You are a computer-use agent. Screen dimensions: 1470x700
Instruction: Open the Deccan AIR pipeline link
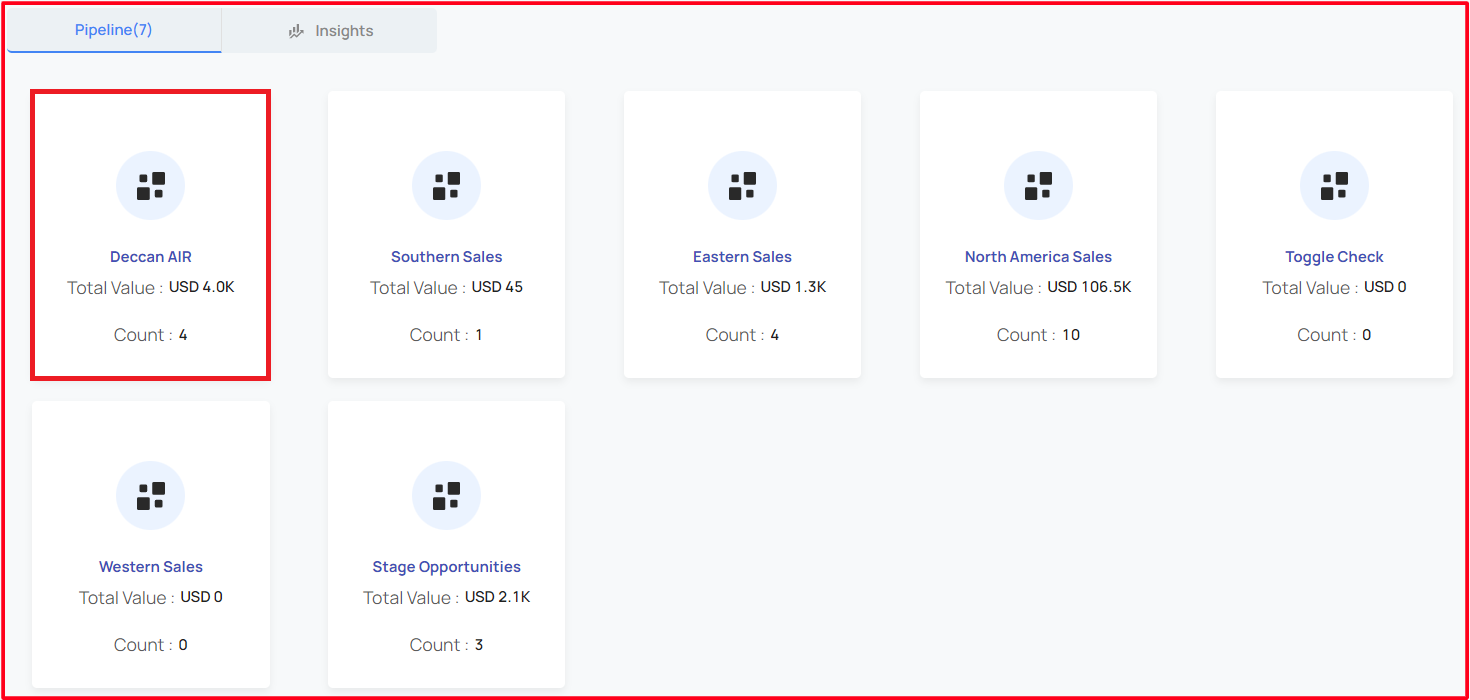(151, 257)
